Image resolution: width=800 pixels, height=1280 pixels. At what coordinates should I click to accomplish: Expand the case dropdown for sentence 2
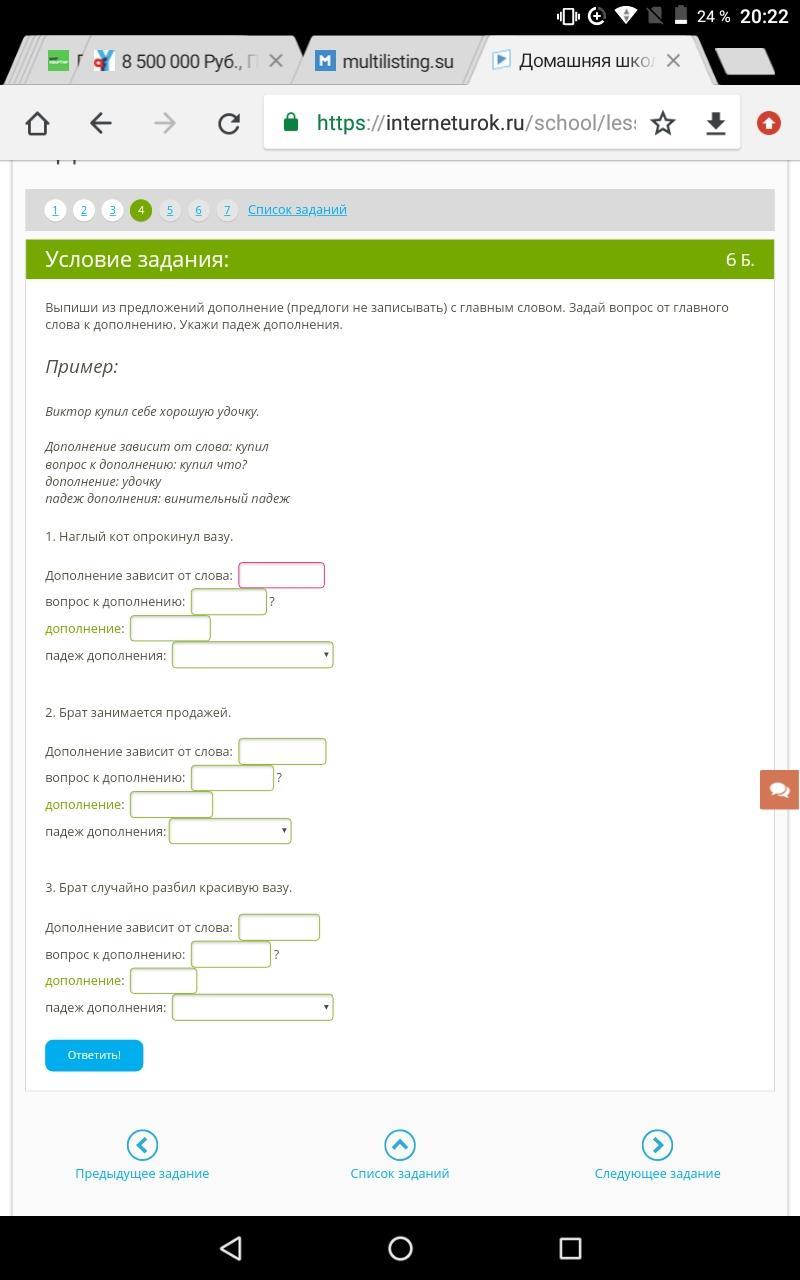[x=230, y=831]
